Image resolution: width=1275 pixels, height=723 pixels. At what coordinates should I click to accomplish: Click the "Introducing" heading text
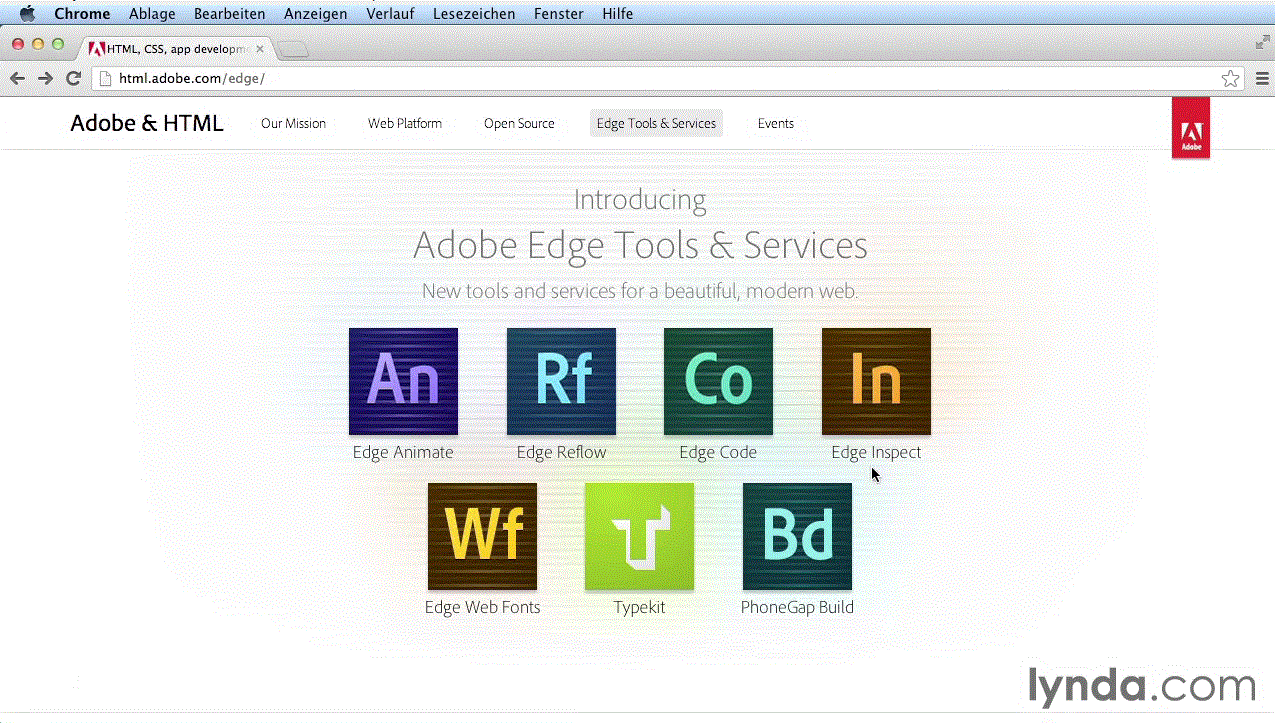pos(640,200)
